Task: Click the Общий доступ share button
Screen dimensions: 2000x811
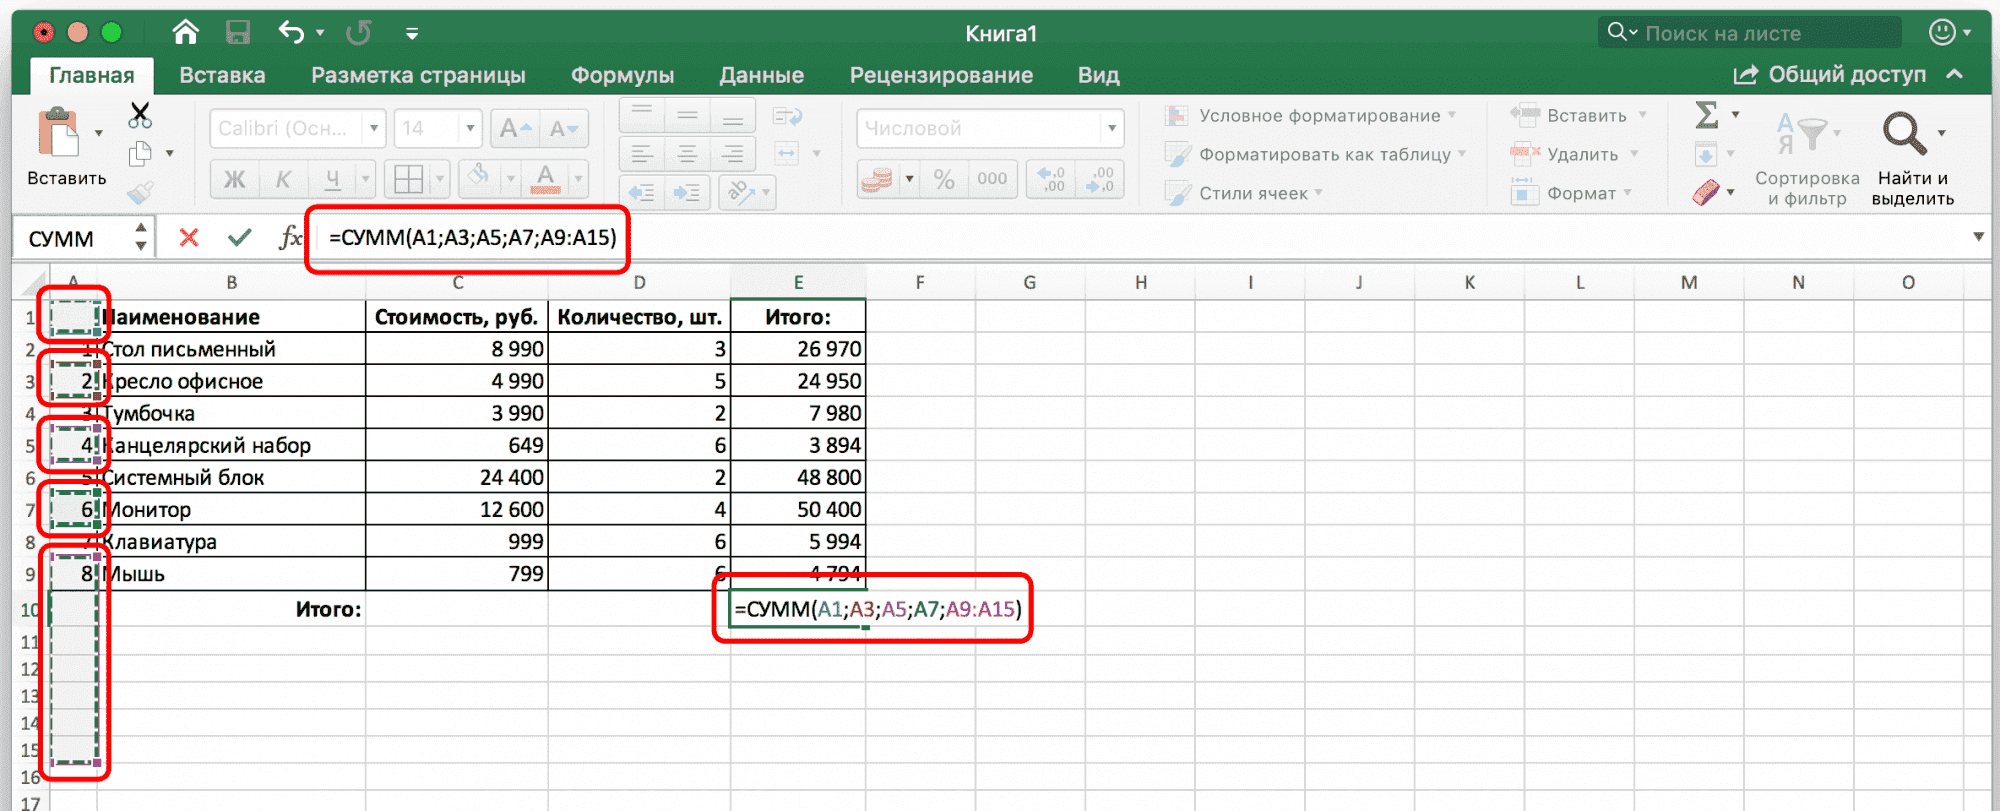Action: tap(1830, 75)
